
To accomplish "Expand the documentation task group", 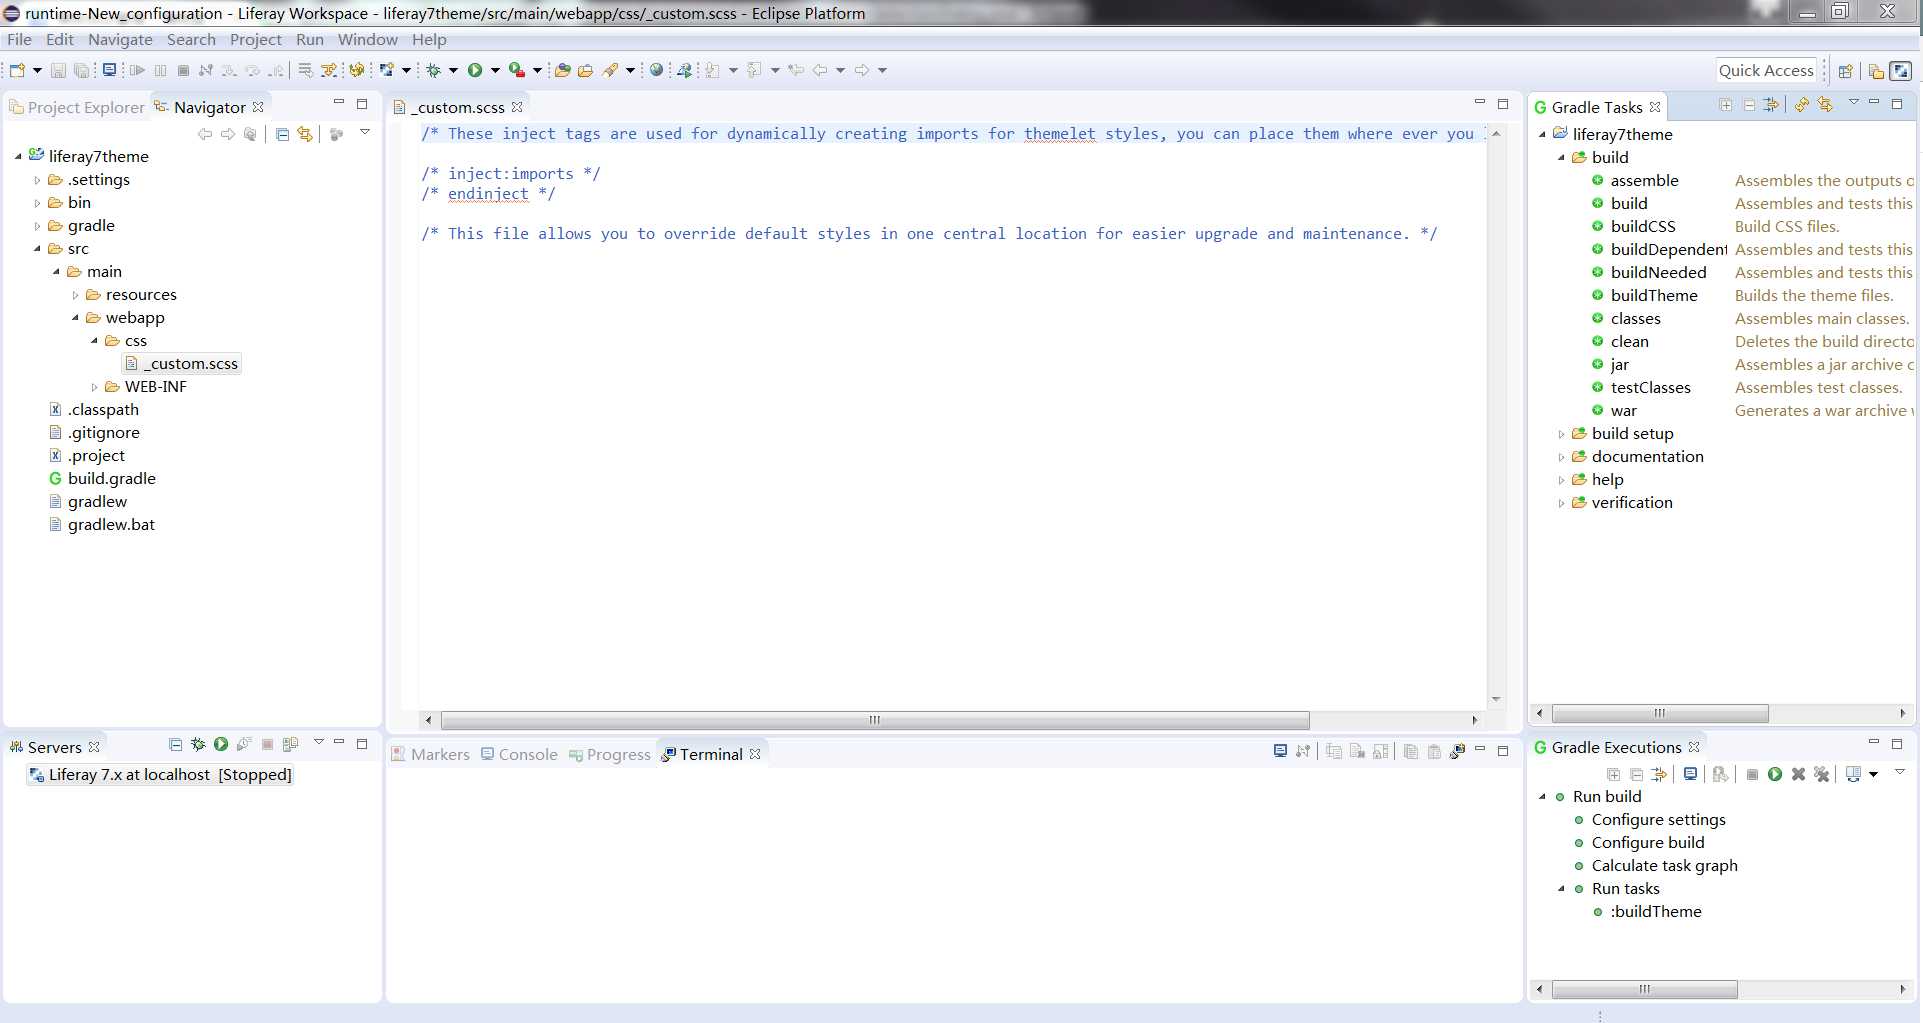I will [1561, 457].
